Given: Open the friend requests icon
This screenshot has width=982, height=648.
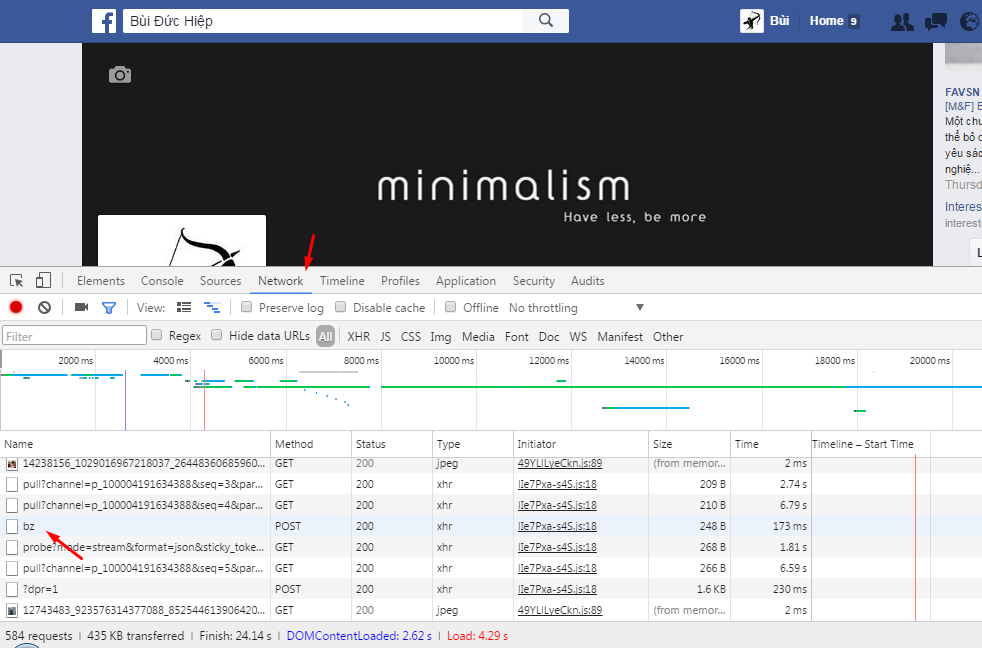Looking at the screenshot, I should point(902,22).
